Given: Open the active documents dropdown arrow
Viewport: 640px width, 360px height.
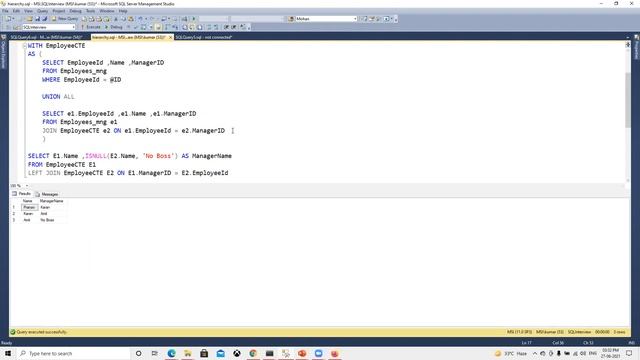Looking at the screenshot, I should pyautogui.click(x=628, y=37).
